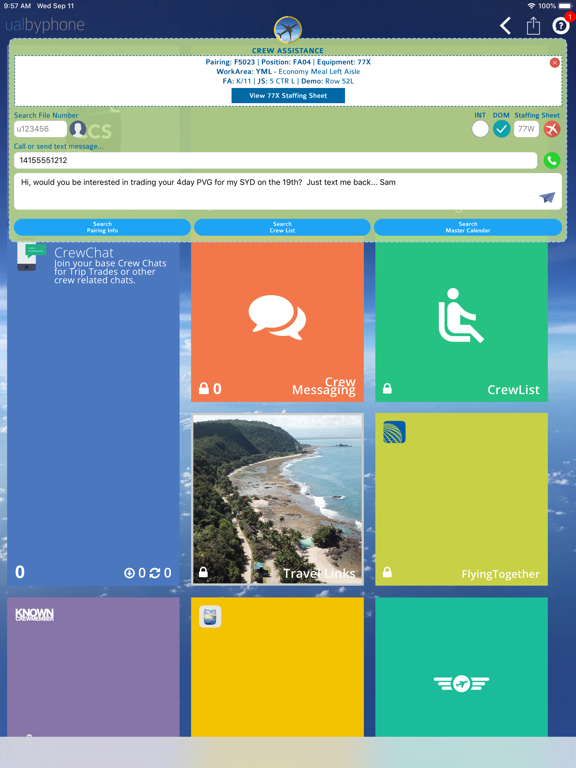The height and width of the screenshot is (768, 576).
Task: Tap the 9:57 AM clock in status bar
Action: click(x=17, y=6)
